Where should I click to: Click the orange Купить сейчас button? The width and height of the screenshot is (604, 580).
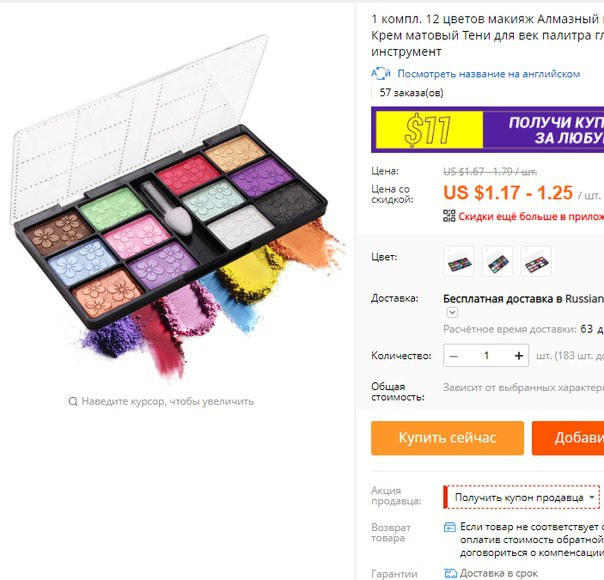pyautogui.click(x=447, y=438)
